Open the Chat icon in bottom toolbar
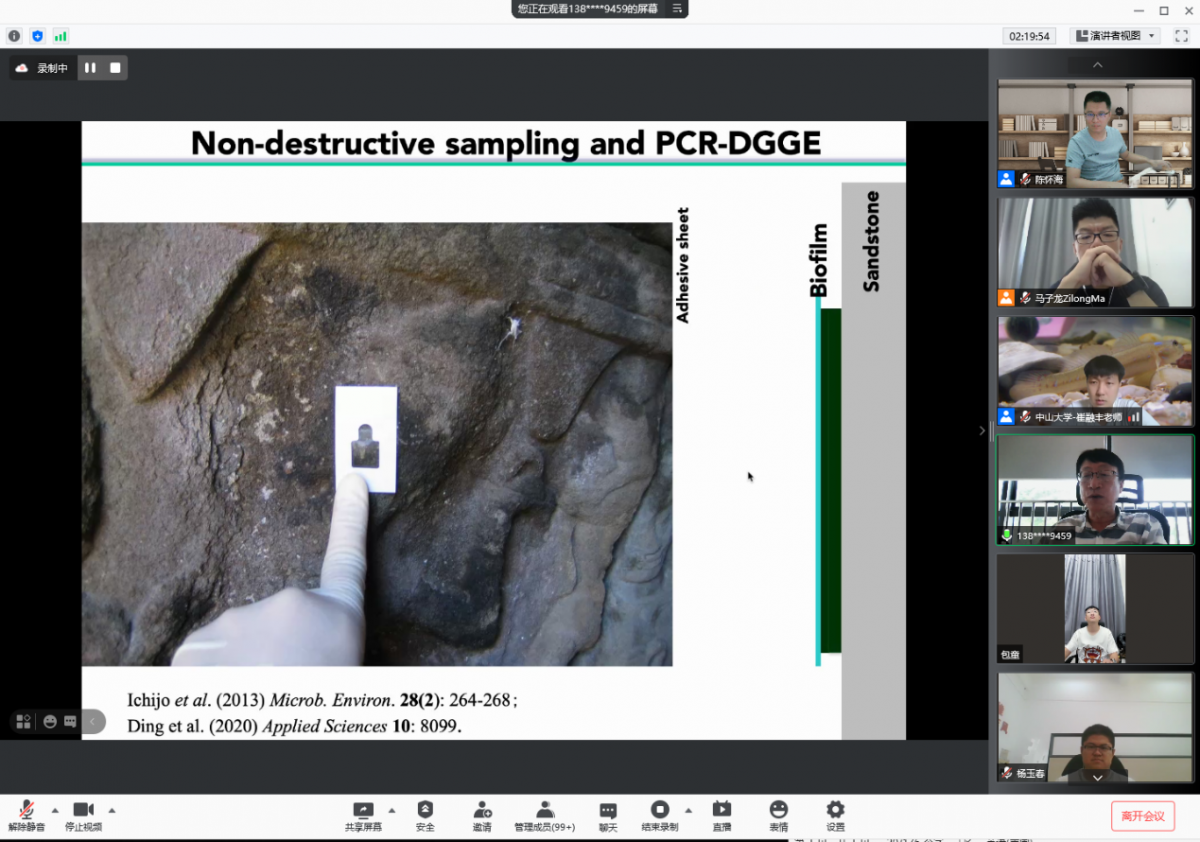 (x=608, y=811)
